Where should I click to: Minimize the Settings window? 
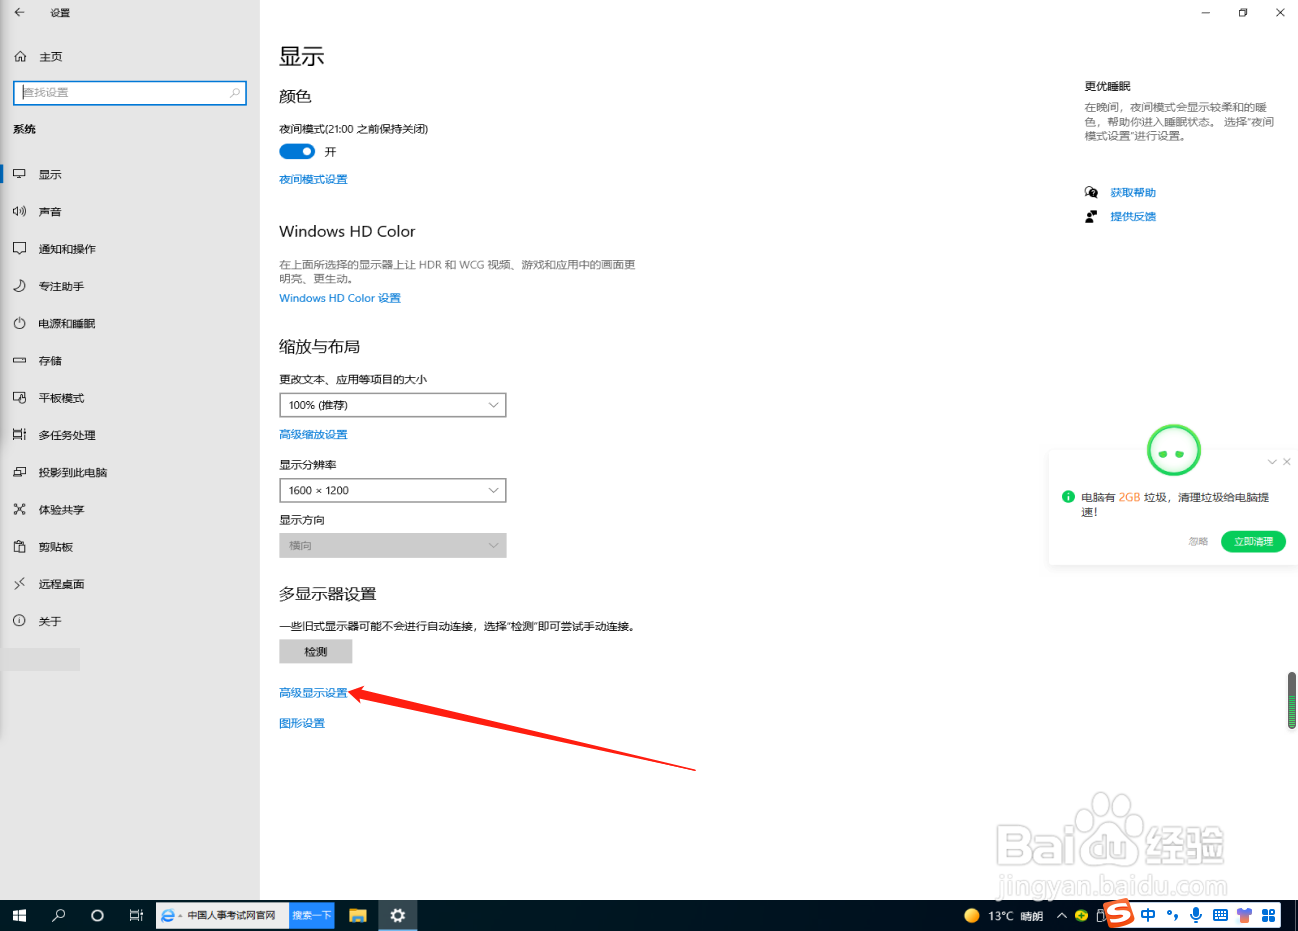[1206, 13]
